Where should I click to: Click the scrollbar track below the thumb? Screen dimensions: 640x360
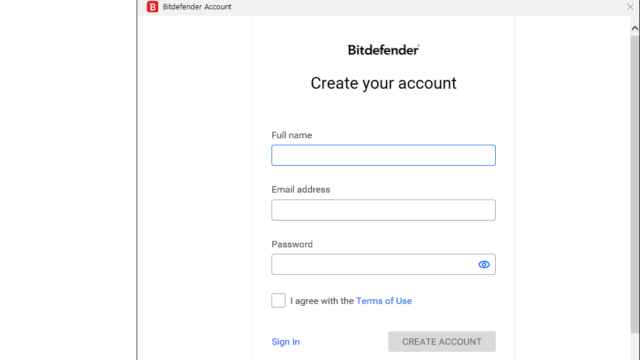click(x=634, y=346)
